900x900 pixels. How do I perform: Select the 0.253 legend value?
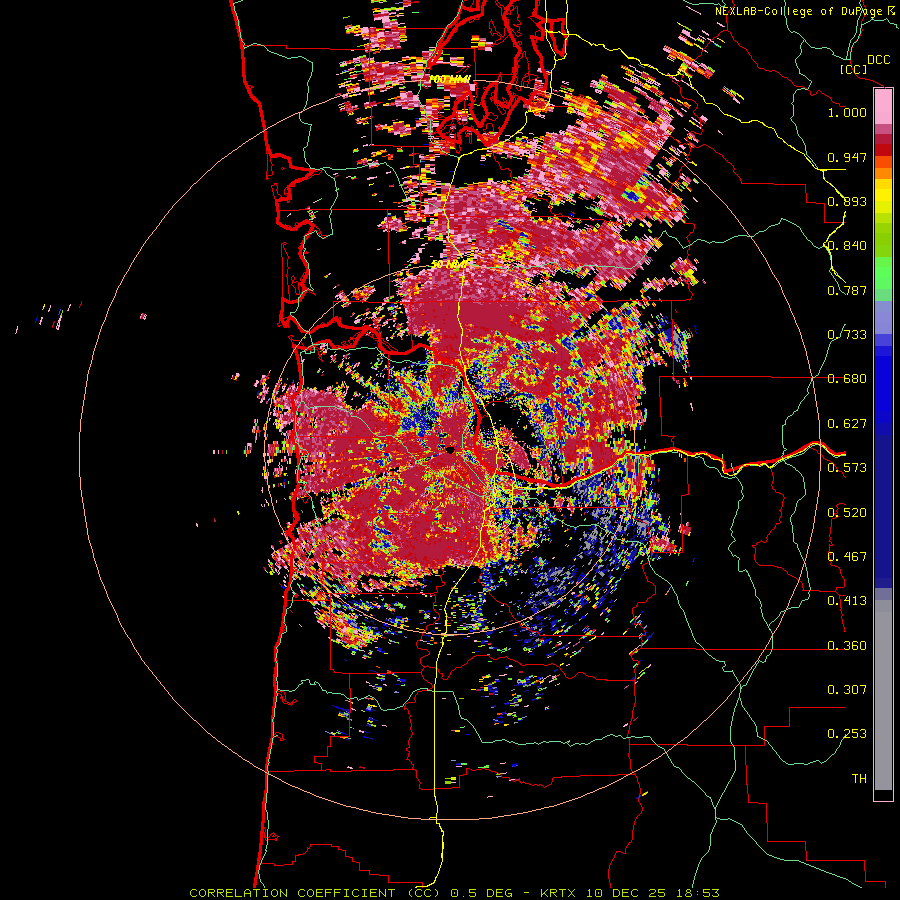pyautogui.click(x=847, y=734)
